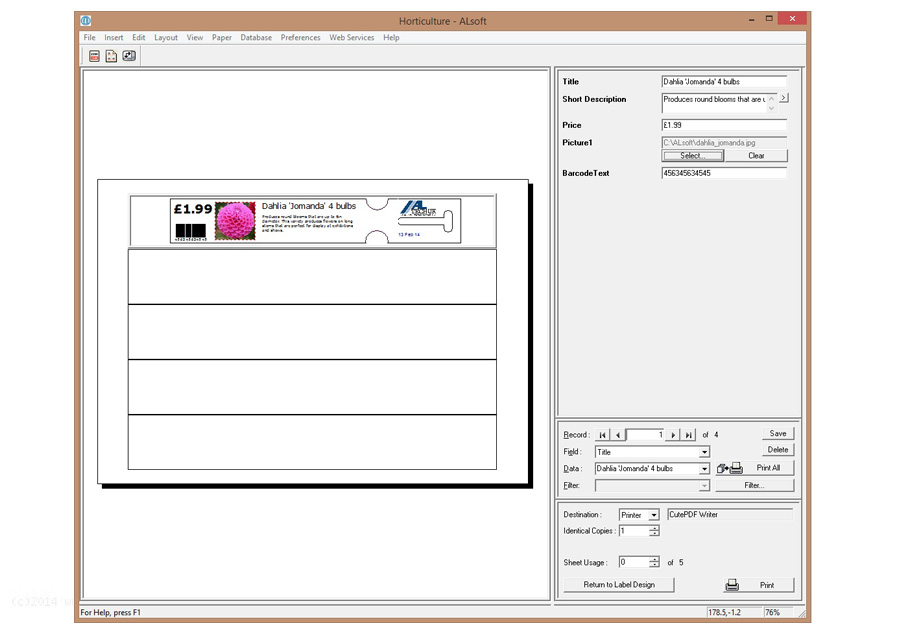
Task: Expand the Short Description editor arrow button
Action: coord(783,98)
